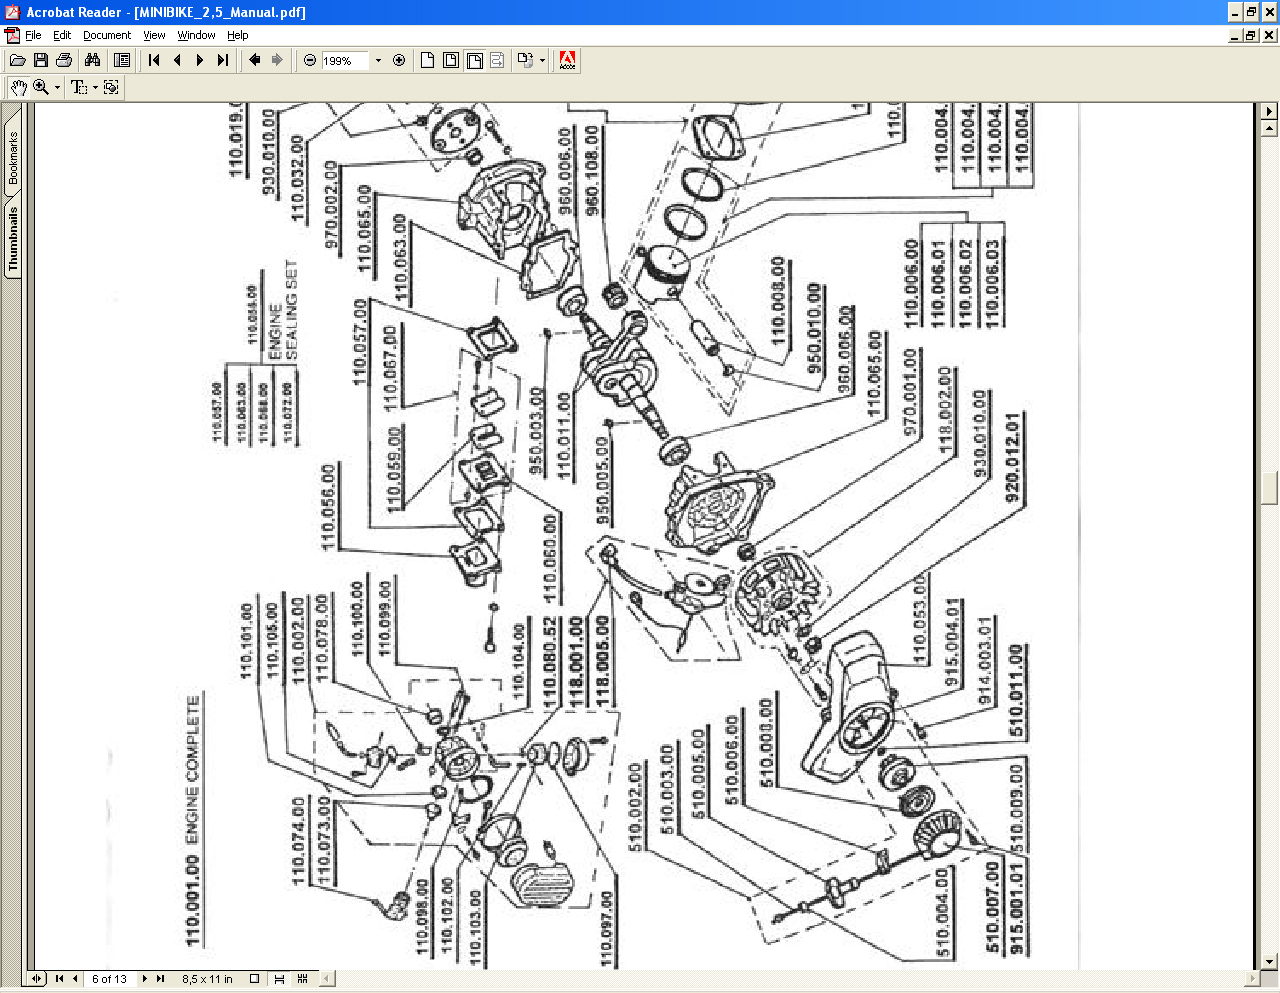1280x993 pixels.
Task: Click the Print icon in toolbar
Action: pos(63,60)
